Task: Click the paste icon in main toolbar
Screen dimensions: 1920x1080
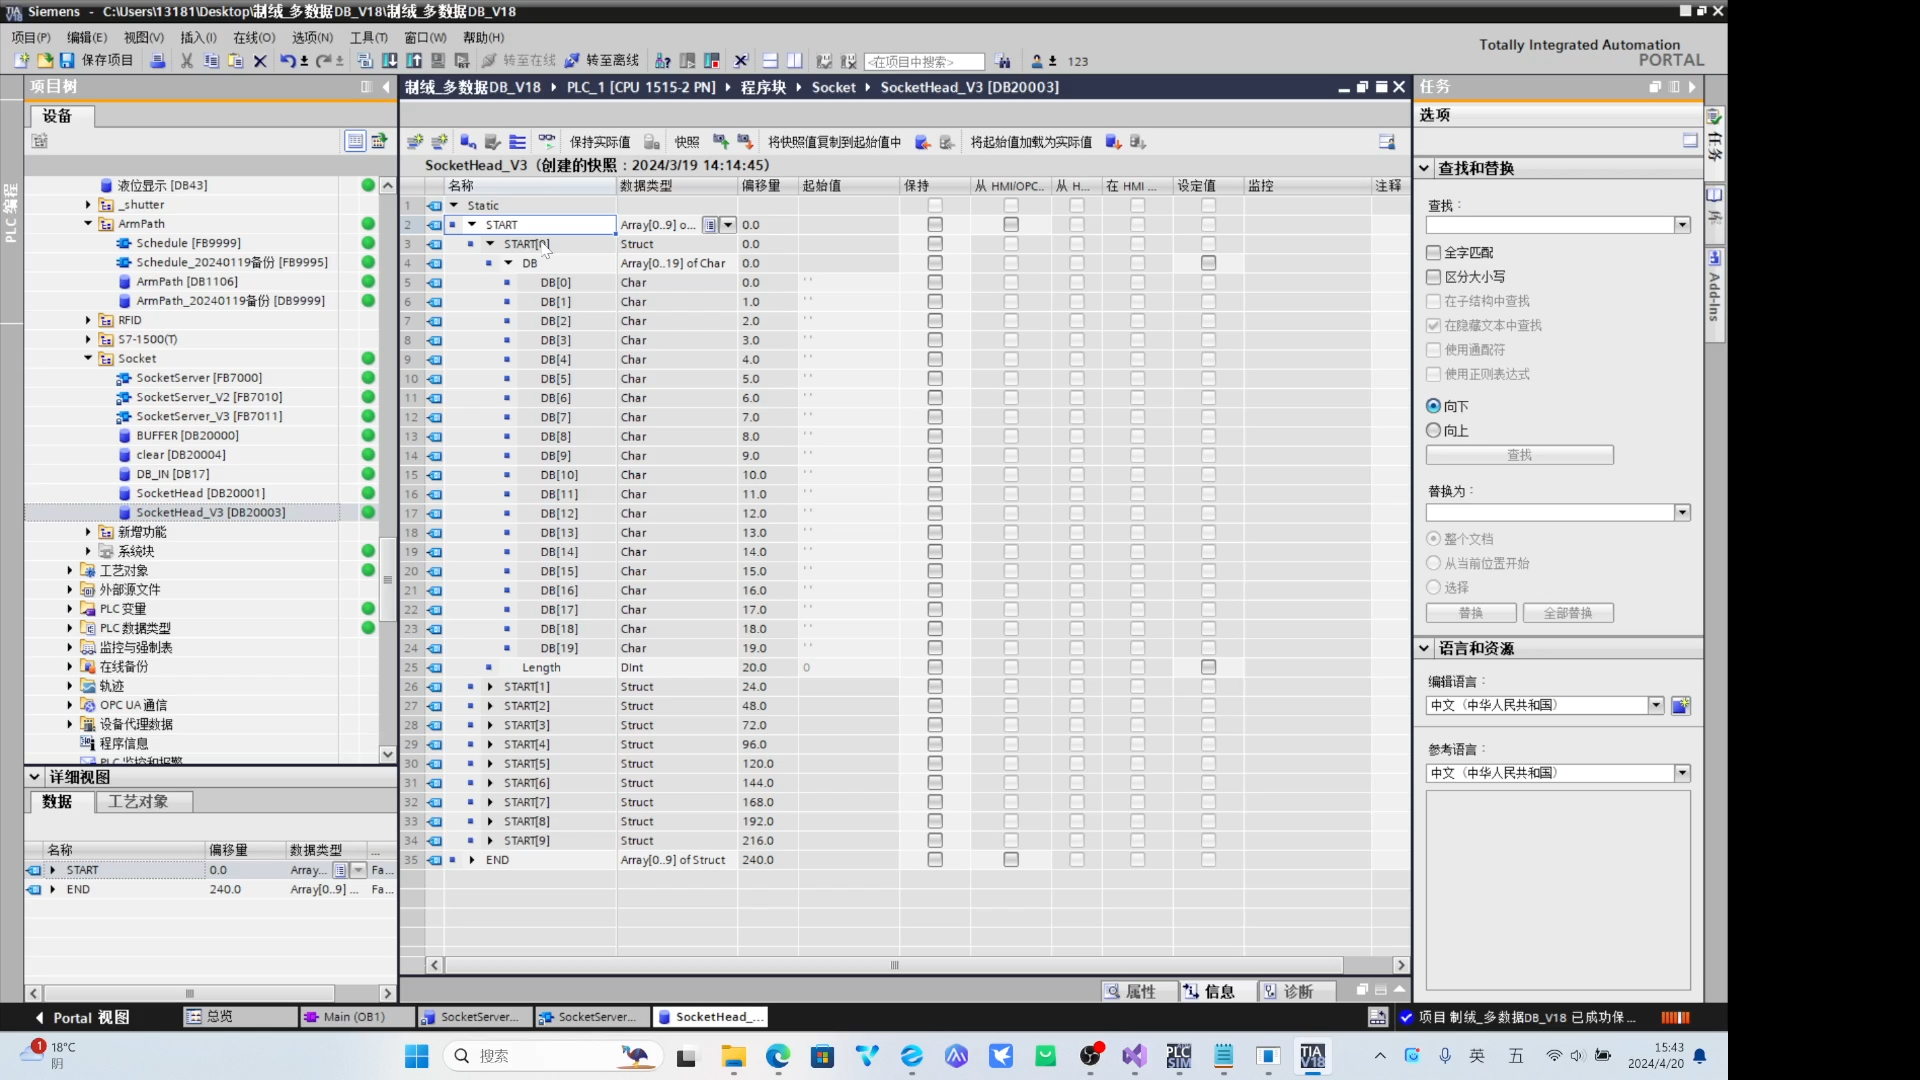Action: click(235, 61)
